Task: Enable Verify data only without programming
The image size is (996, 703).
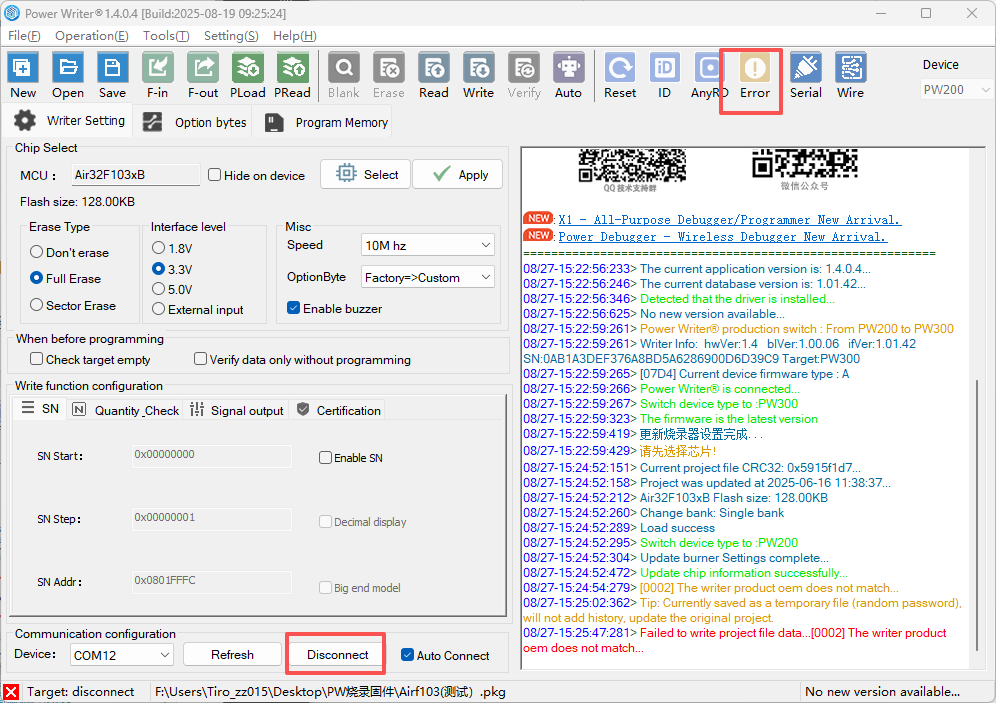Action: [x=201, y=359]
